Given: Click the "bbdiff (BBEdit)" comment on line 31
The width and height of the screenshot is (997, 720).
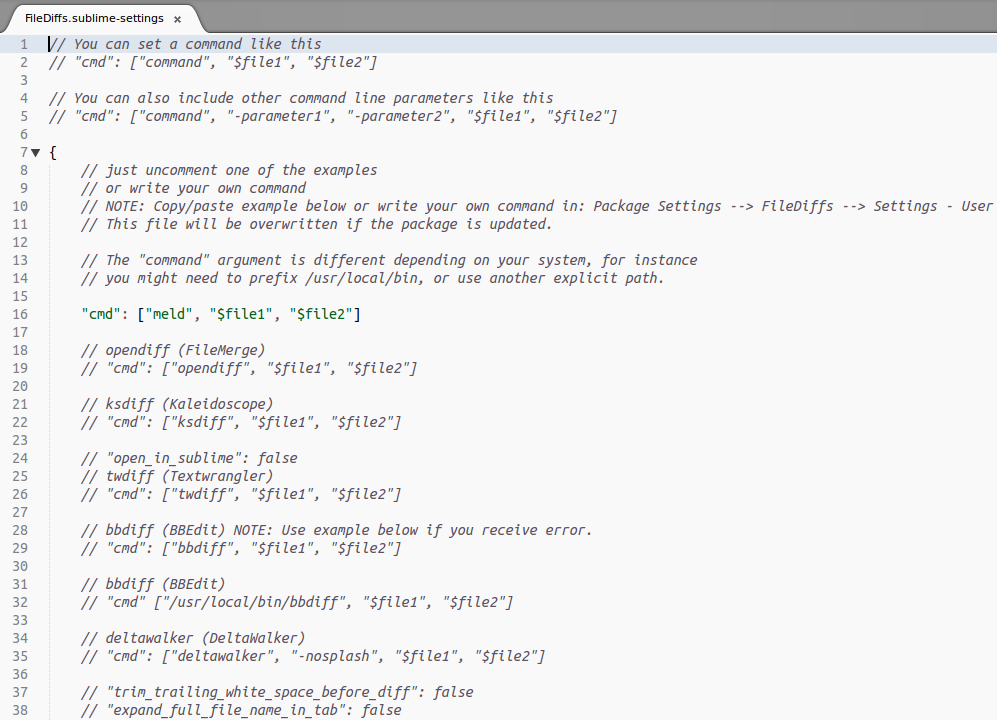Looking at the screenshot, I should tap(153, 584).
